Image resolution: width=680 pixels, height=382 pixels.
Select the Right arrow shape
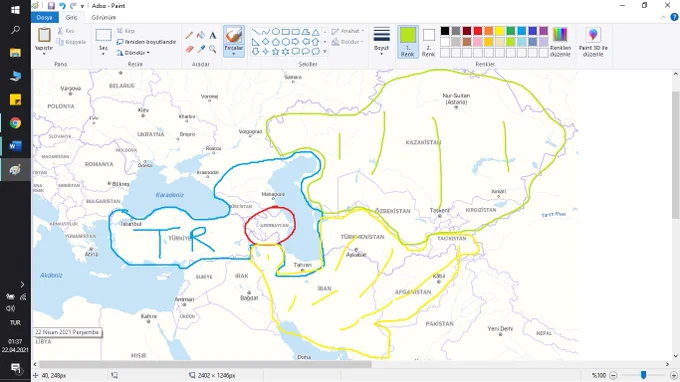tap(296, 42)
